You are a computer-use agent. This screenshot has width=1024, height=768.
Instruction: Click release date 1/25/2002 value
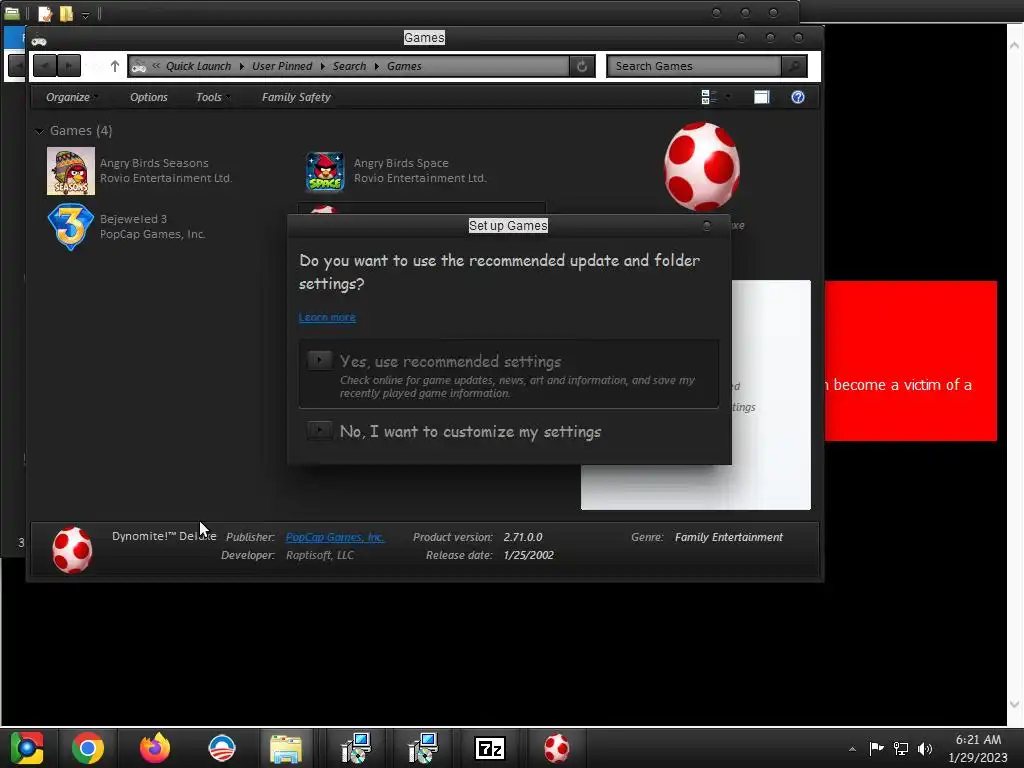528,555
